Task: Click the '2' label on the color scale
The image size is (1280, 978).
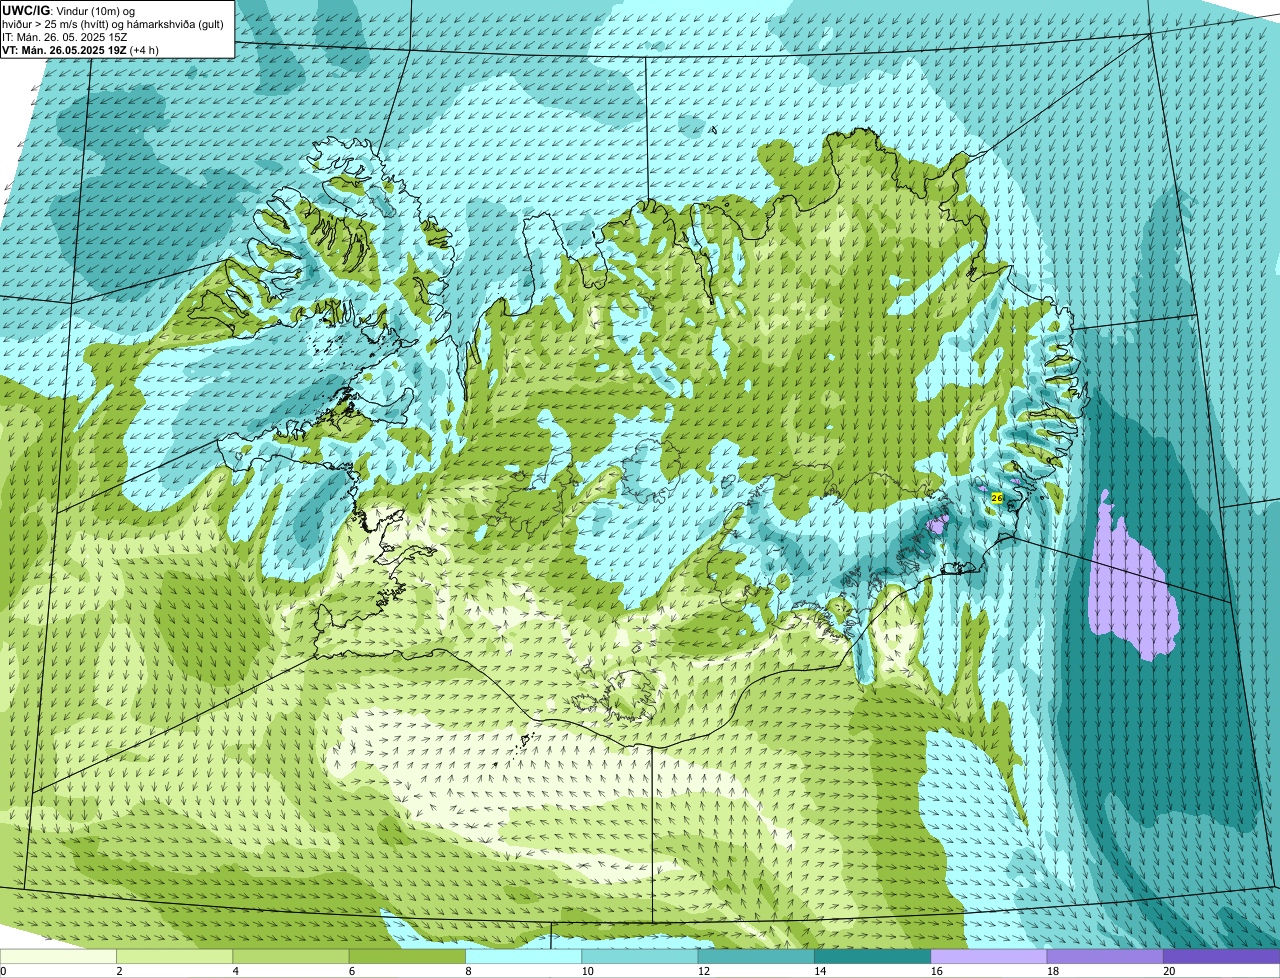Action: pyautogui.click(x=119, y=971)
